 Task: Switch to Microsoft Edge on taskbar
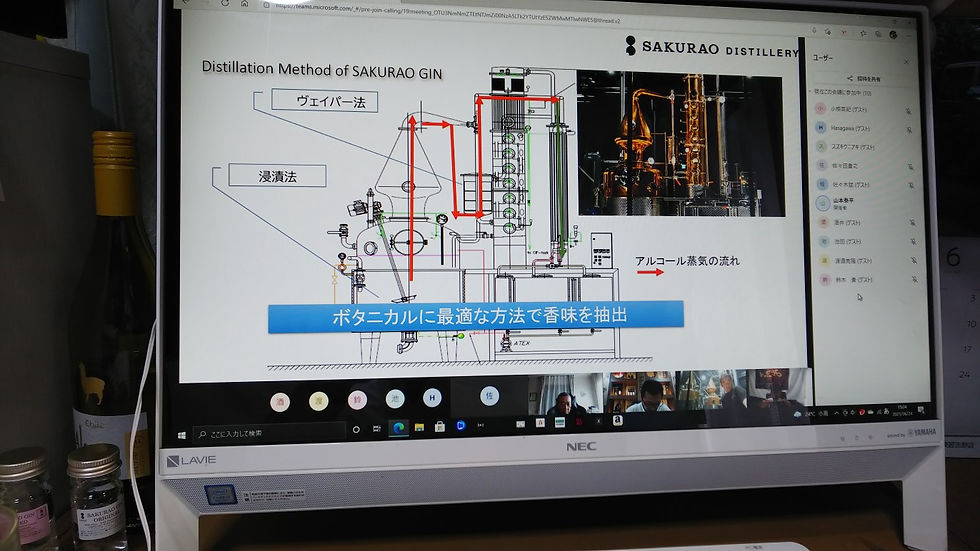click(398, 427)
